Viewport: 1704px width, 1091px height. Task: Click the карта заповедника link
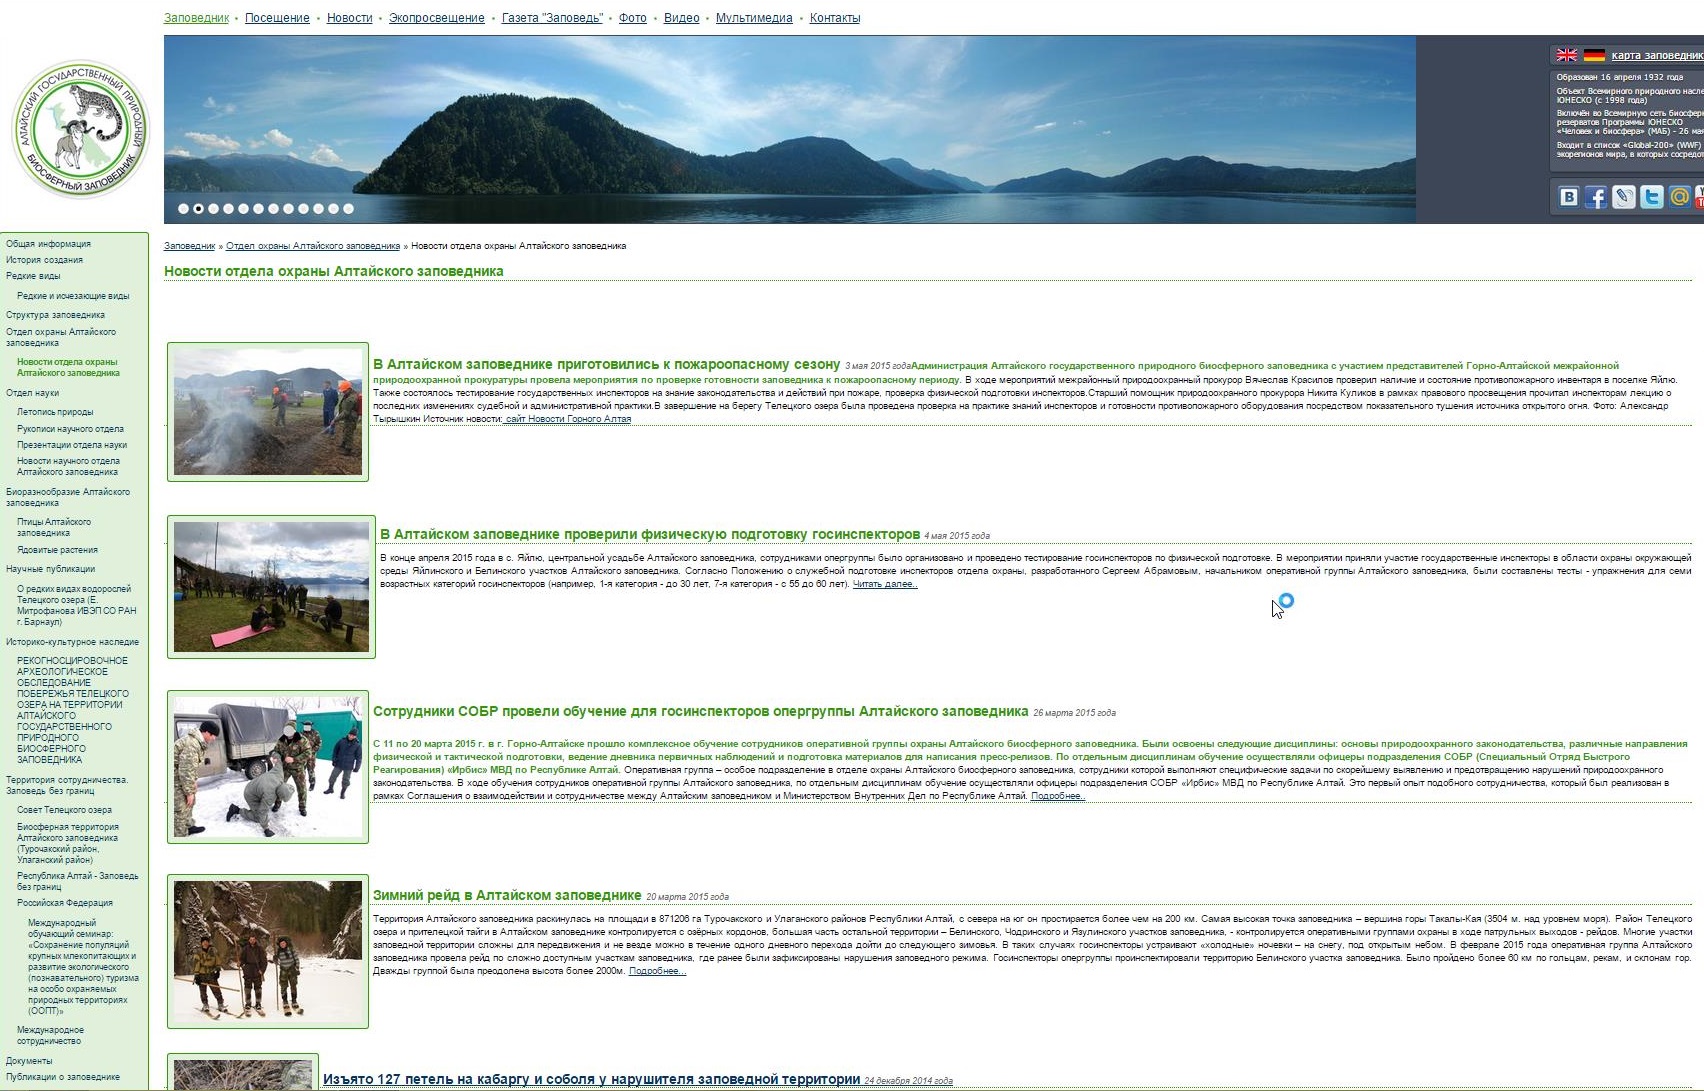pos(1656,55)
